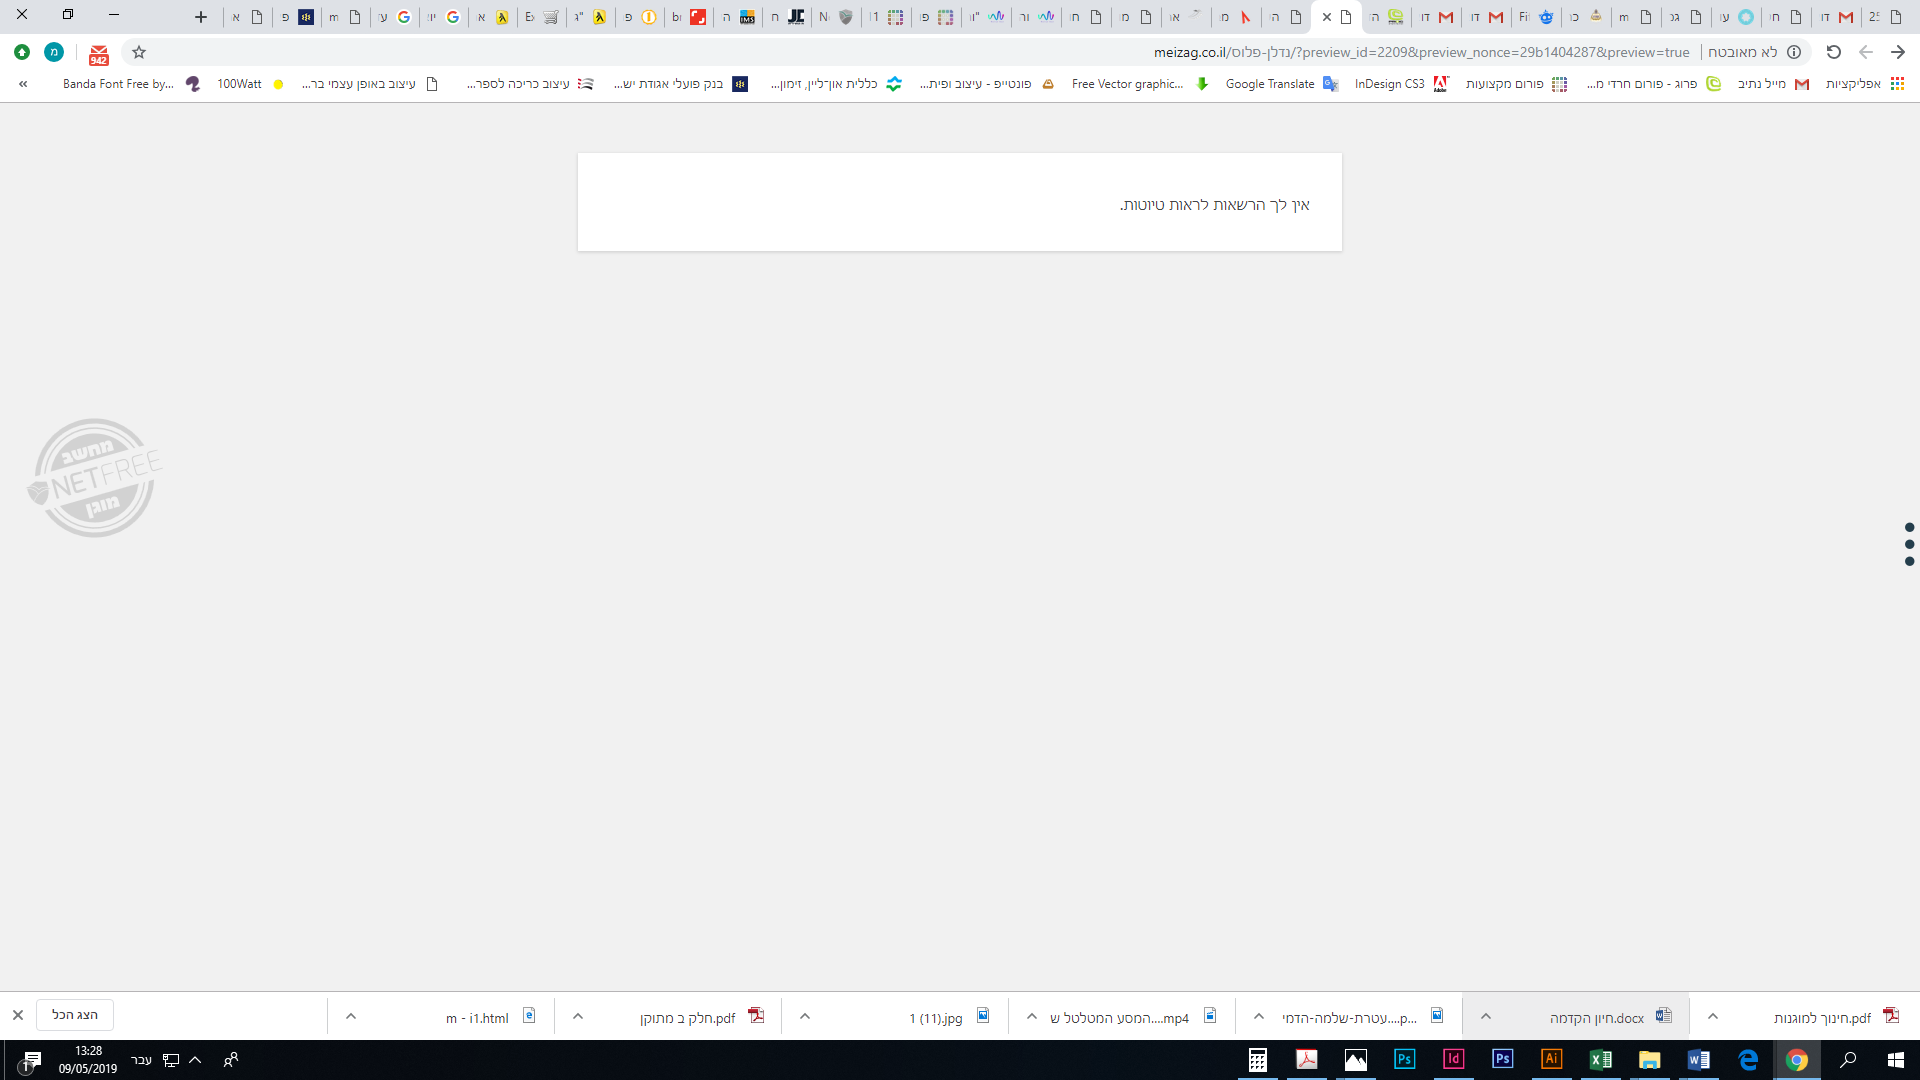Open the red 942 extension icon
The height and width of the screenshot is (1080, 1920).
pyautogui.click(x=98, y=55)
